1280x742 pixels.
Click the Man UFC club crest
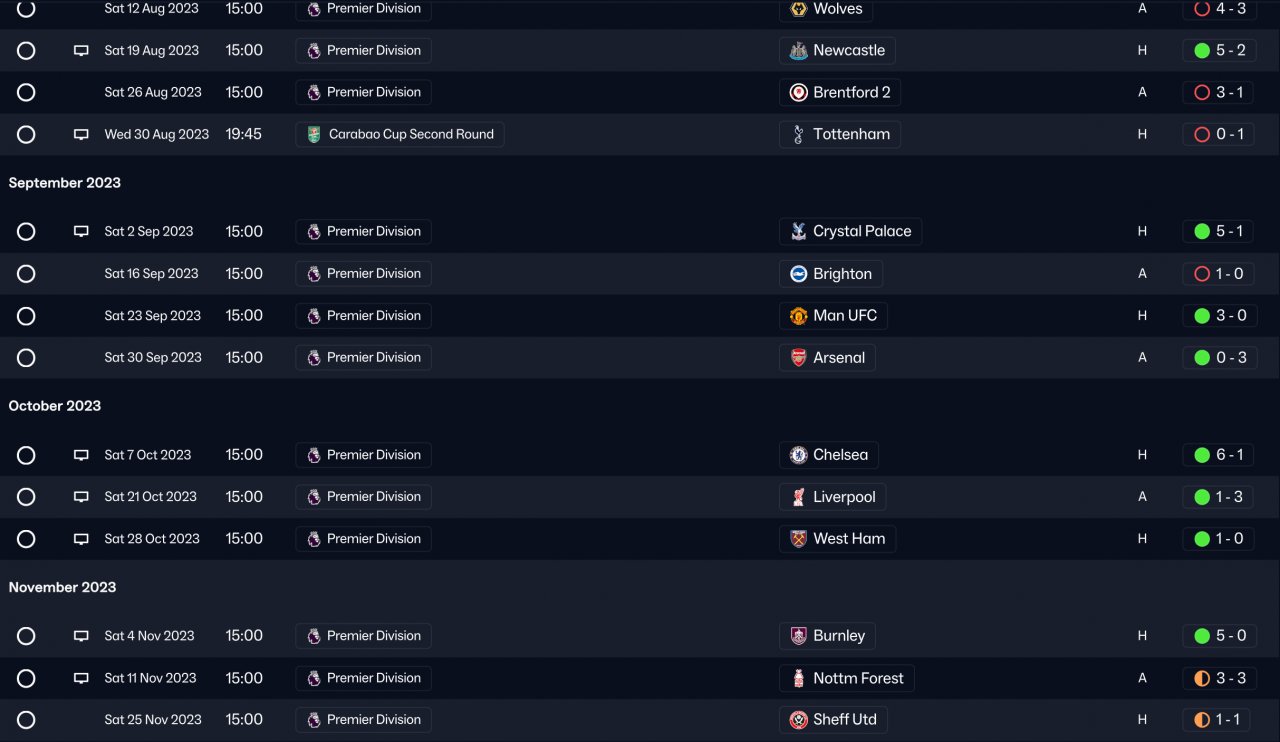click(x=798, y=316)
